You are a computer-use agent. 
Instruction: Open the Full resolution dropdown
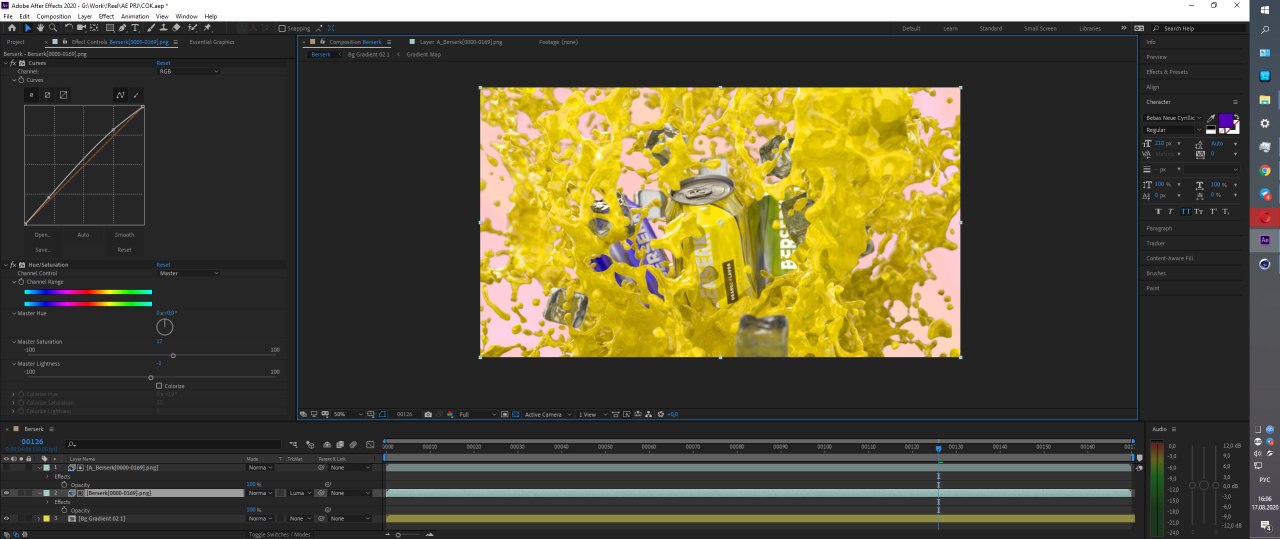[477, 414]
